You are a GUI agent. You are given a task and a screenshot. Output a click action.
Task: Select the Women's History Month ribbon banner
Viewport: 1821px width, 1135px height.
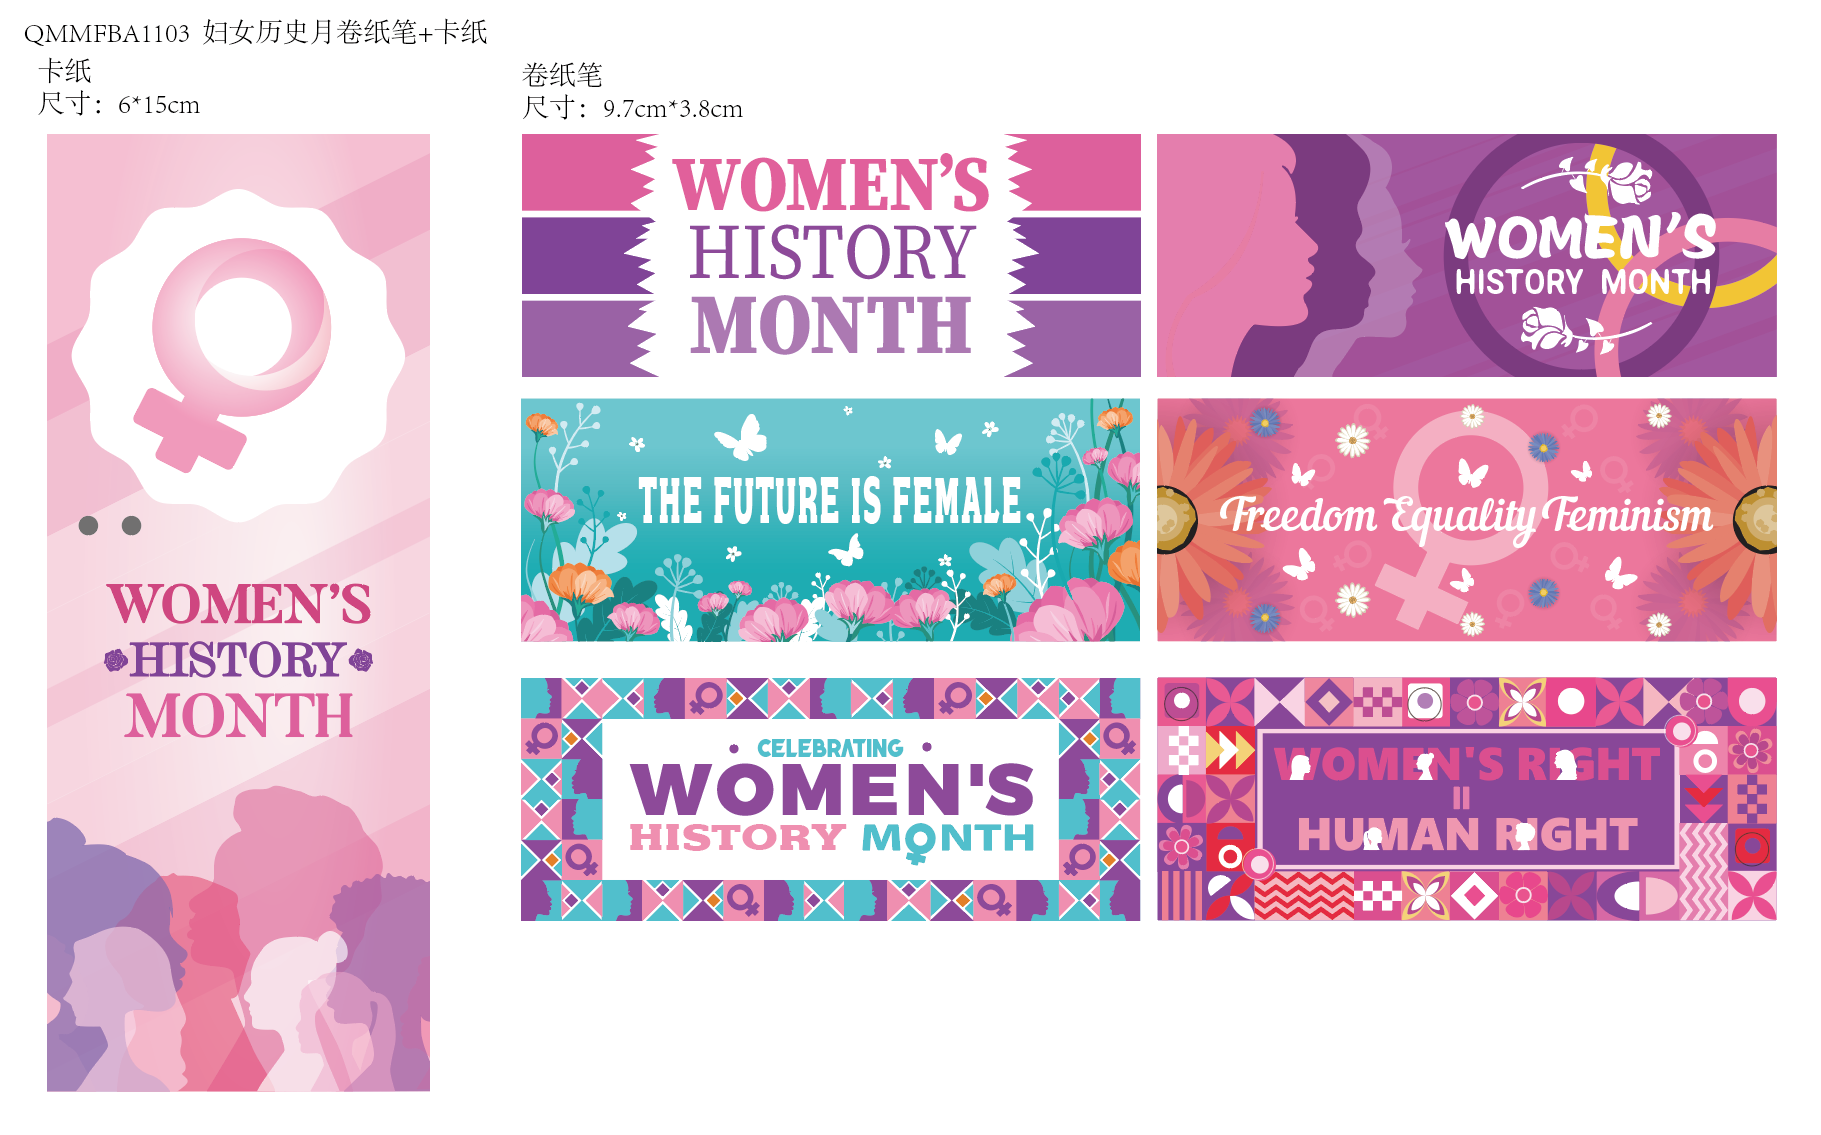pyautogui.click(x=831, y=256)
